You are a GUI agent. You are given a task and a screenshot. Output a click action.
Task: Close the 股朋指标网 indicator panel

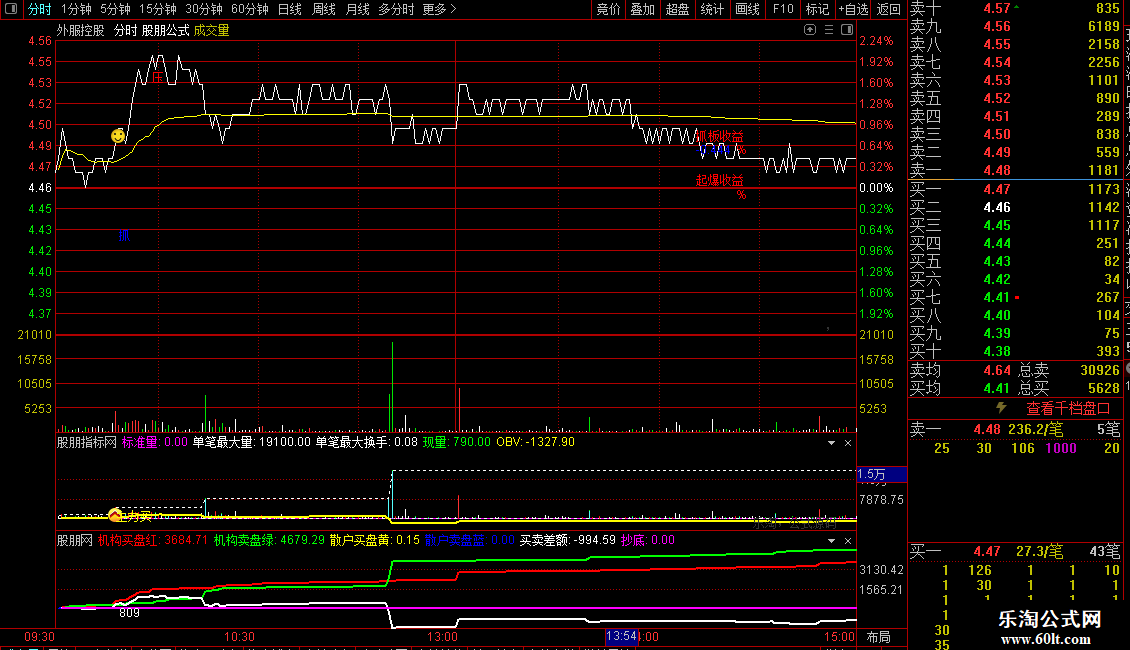tap(848, 442)
